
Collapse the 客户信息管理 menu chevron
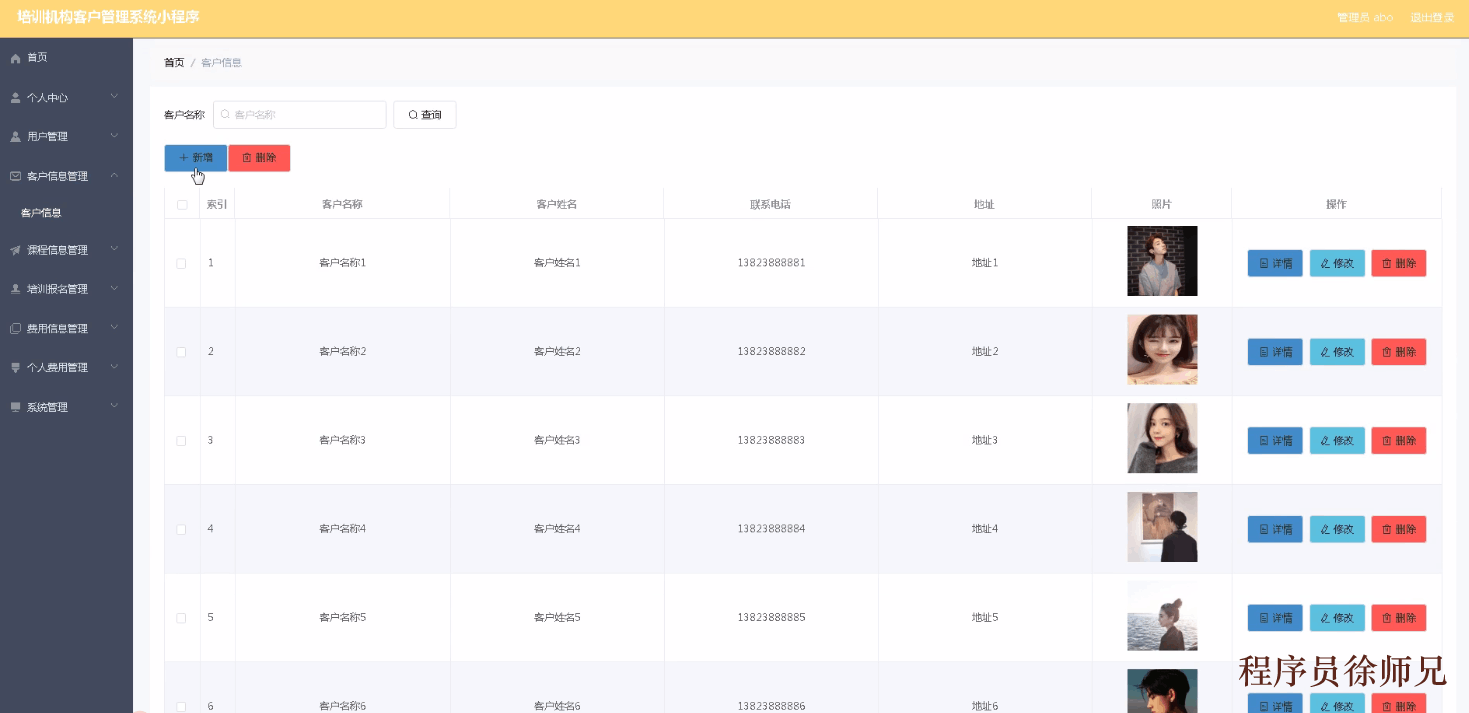[114, 175]
